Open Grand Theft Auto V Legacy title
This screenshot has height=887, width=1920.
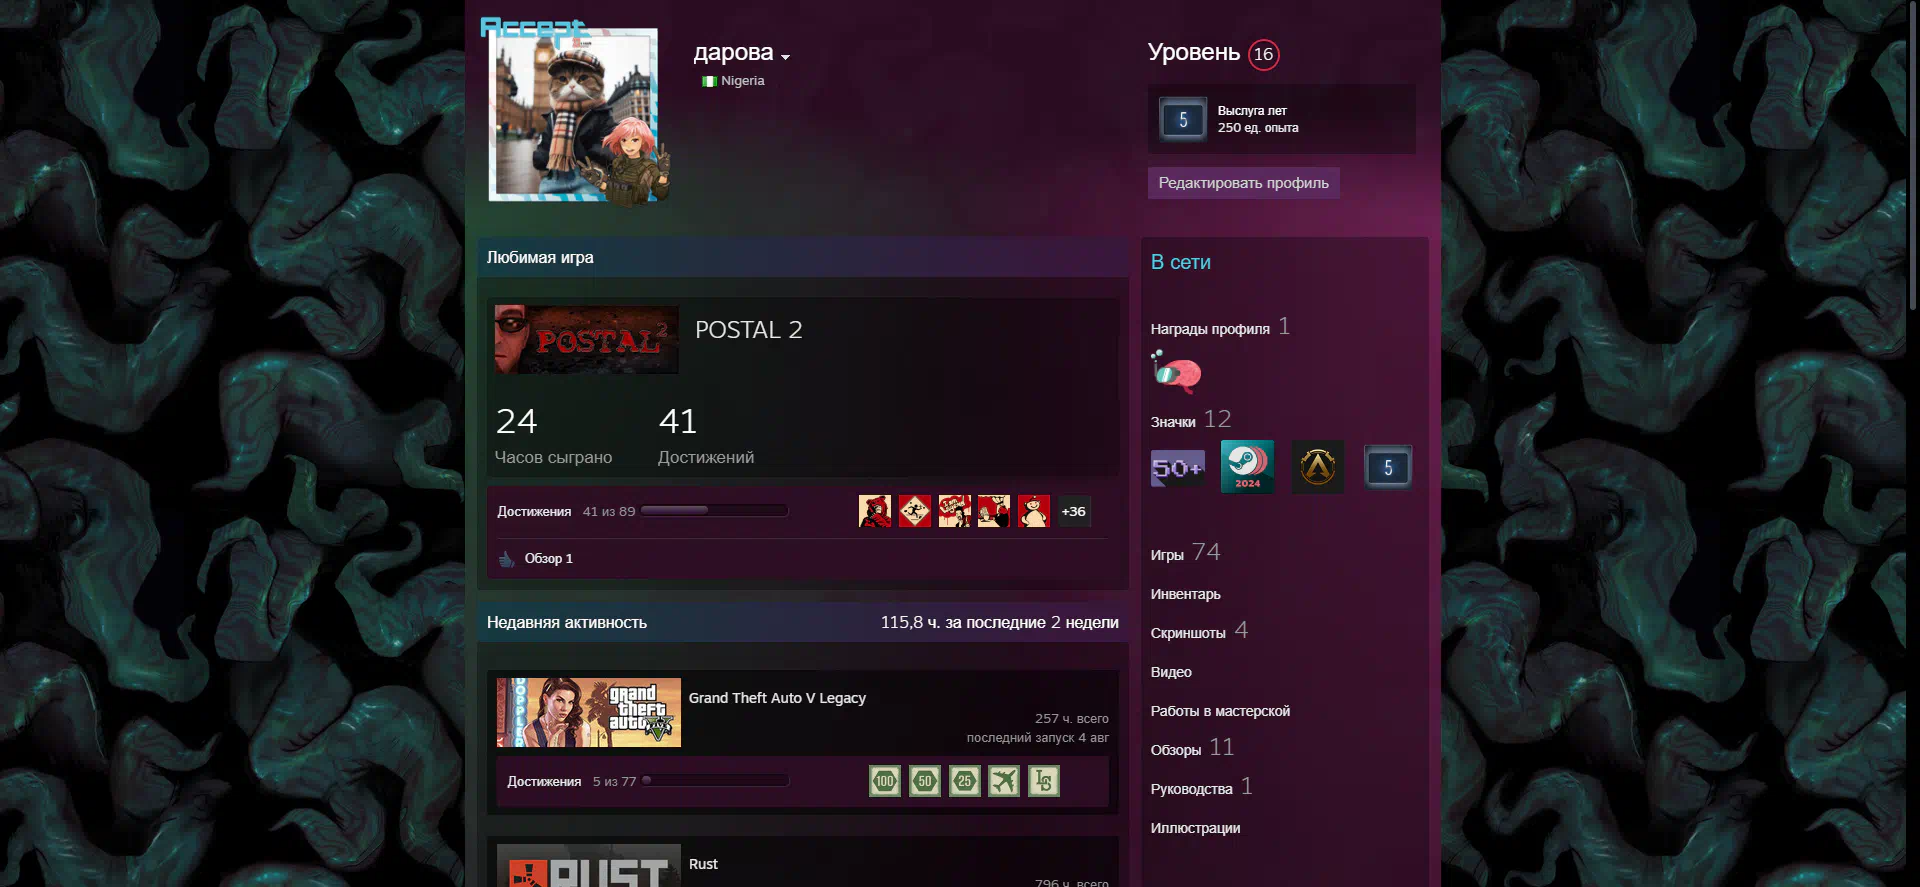(777, 698)
